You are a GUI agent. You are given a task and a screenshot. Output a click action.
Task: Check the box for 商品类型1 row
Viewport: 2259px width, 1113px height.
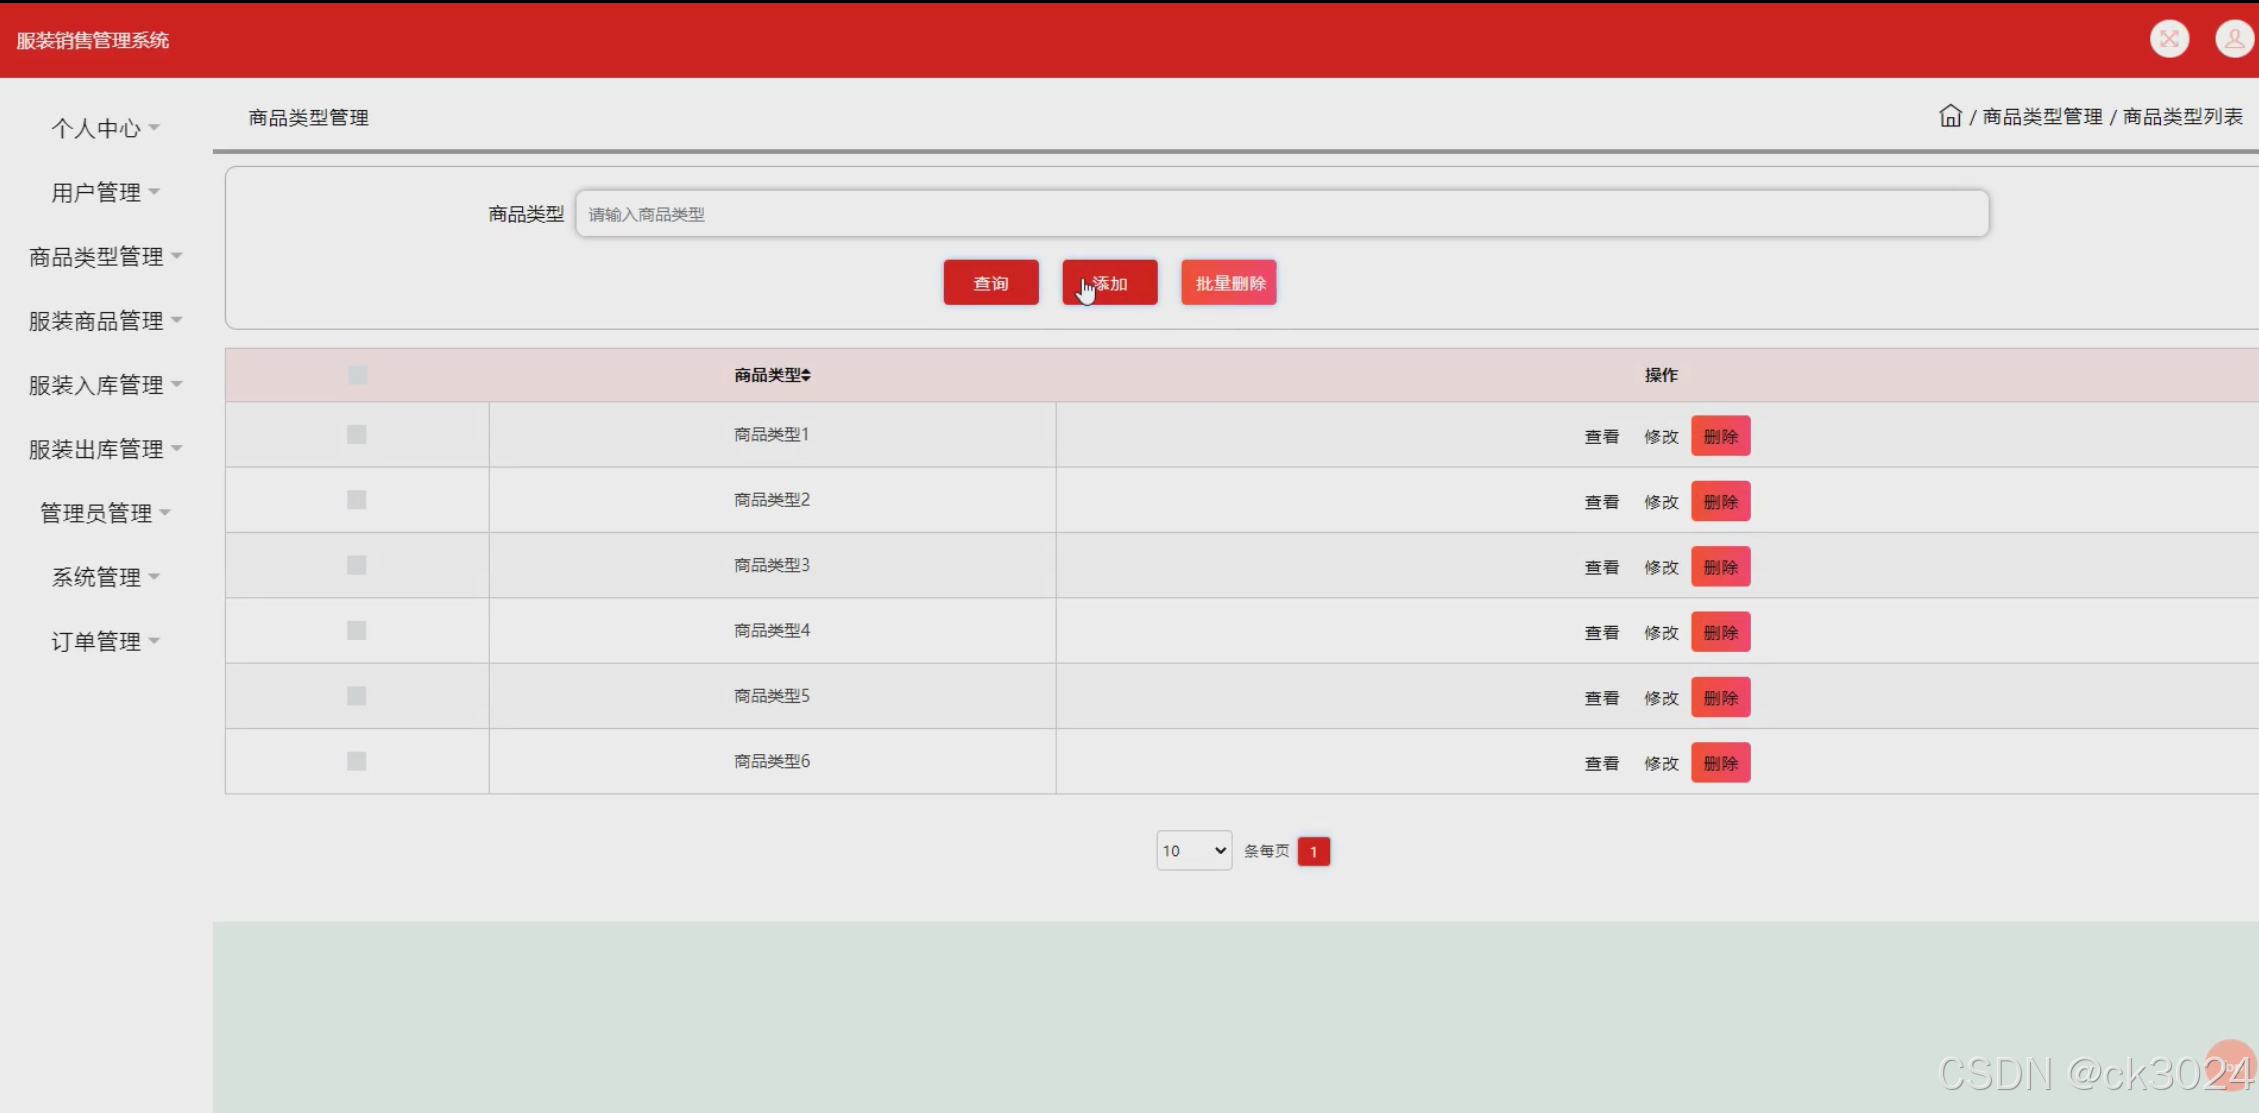[x=356, y=434]
